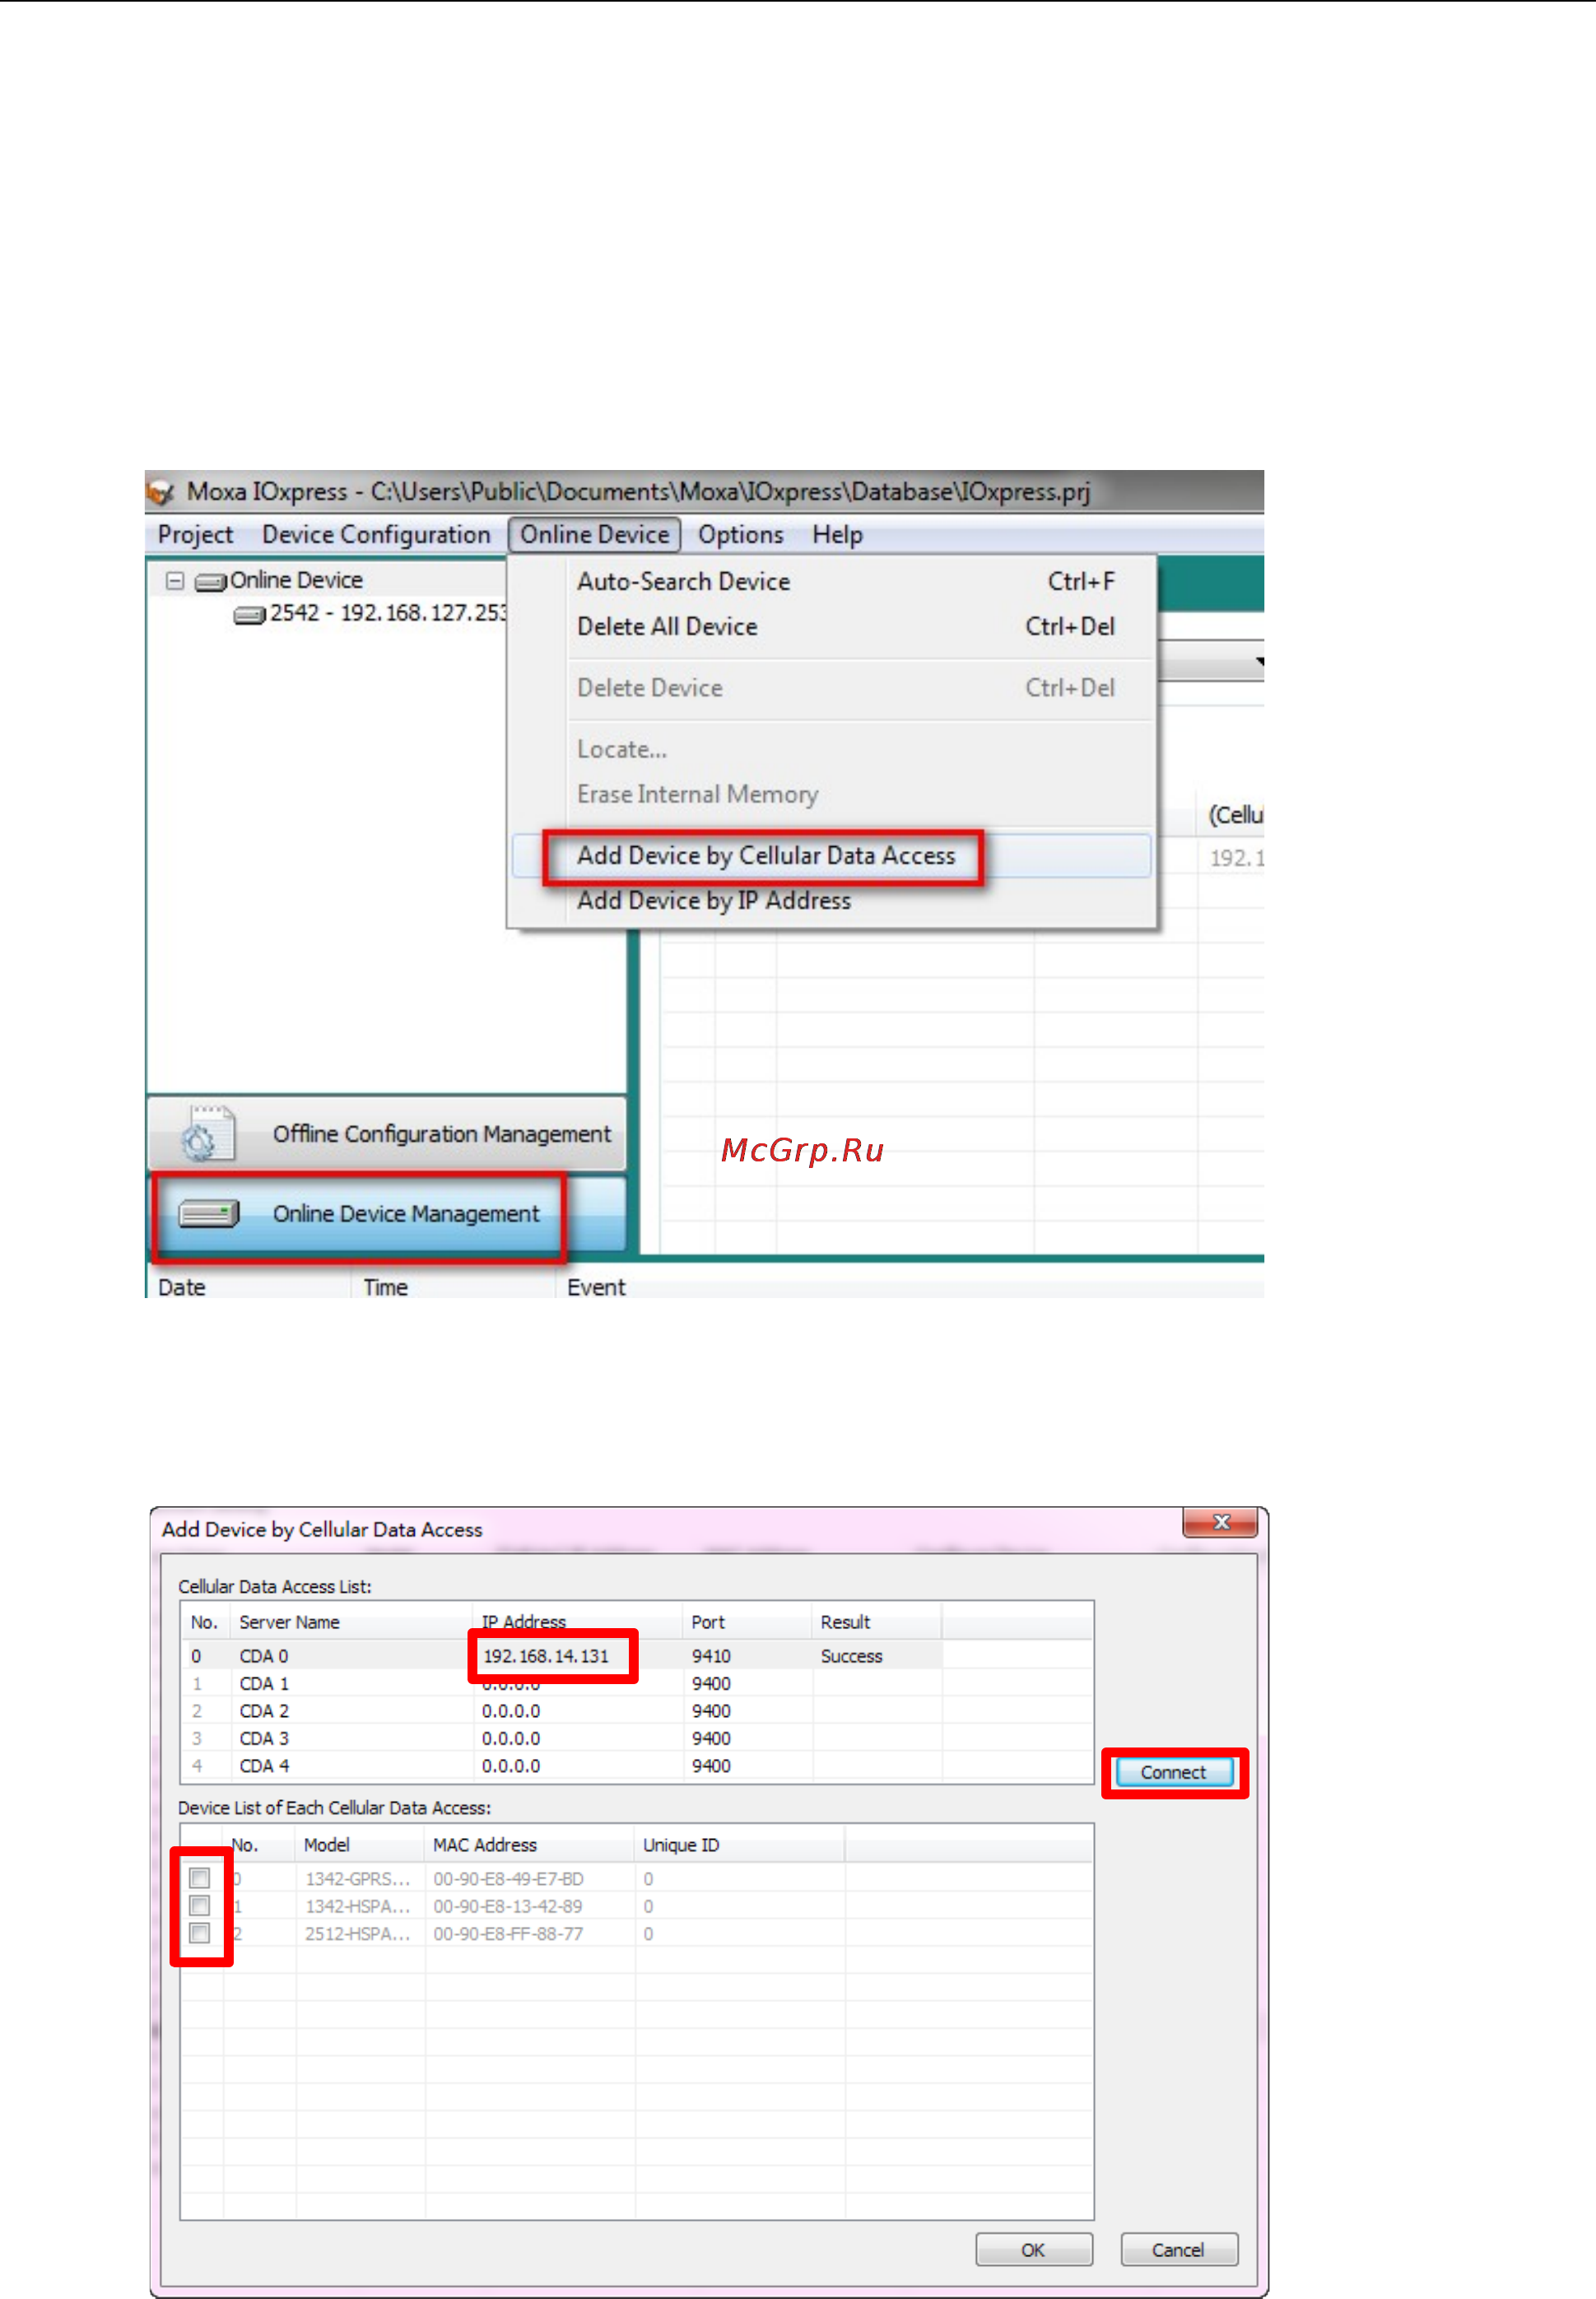1596x2299 pixels.
Task: Click the Result column header
Action: 877,1622
